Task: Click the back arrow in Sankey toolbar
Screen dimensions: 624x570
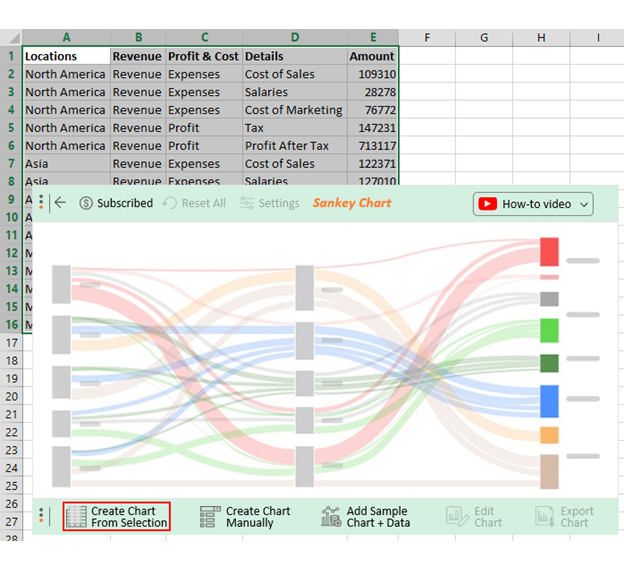Action: tap(60, 203)
